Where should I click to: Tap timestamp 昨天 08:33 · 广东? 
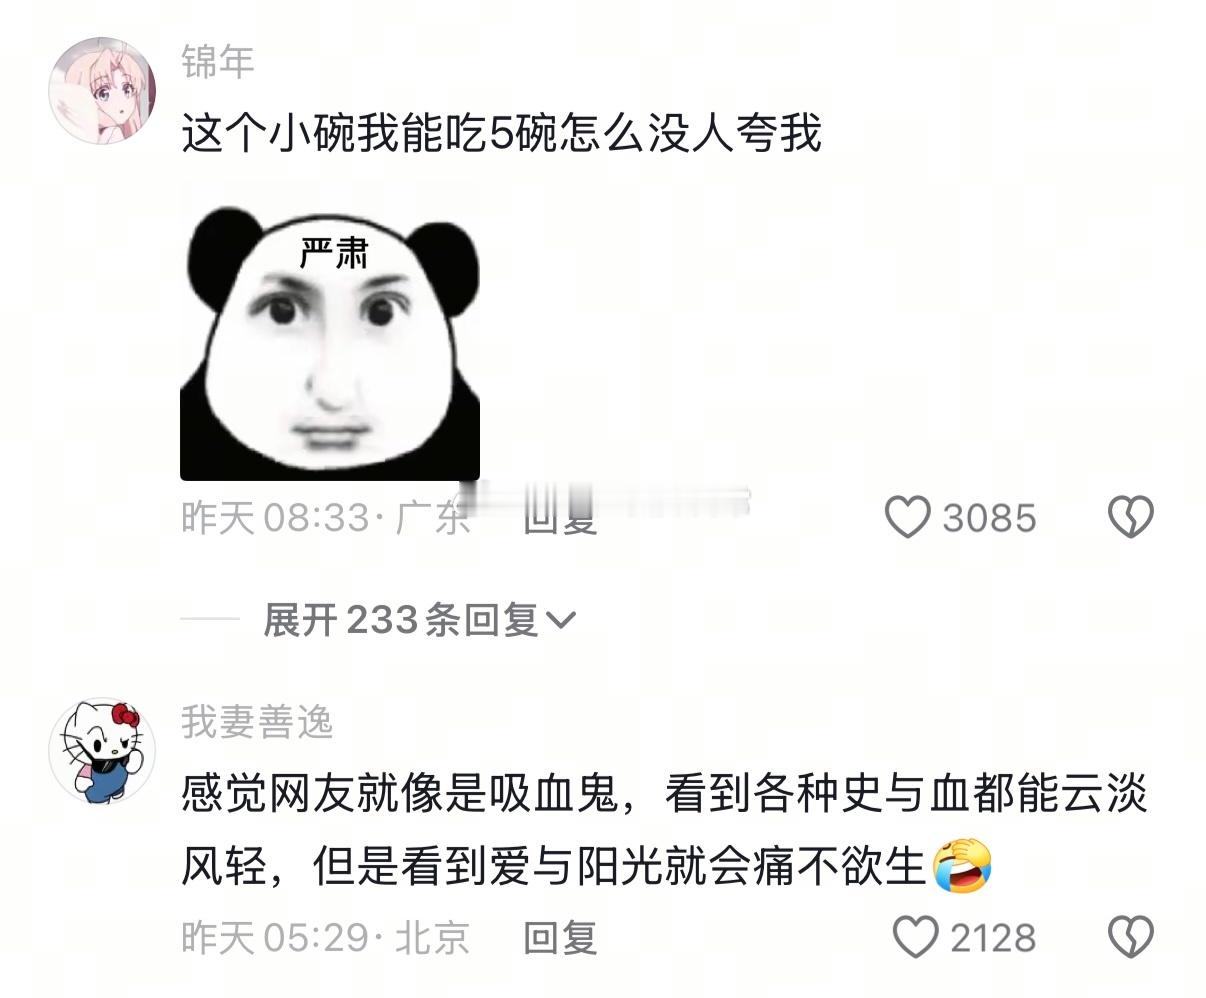[326, 517]
